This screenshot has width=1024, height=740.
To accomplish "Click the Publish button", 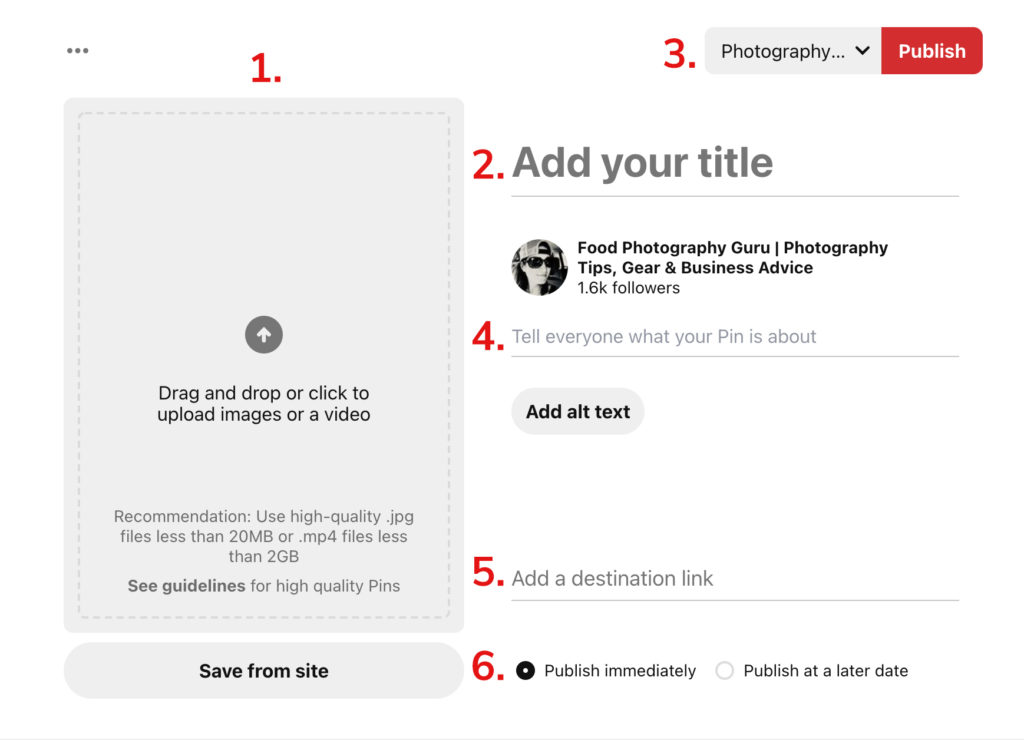I will pyautogui.click(x=931, y=51).
